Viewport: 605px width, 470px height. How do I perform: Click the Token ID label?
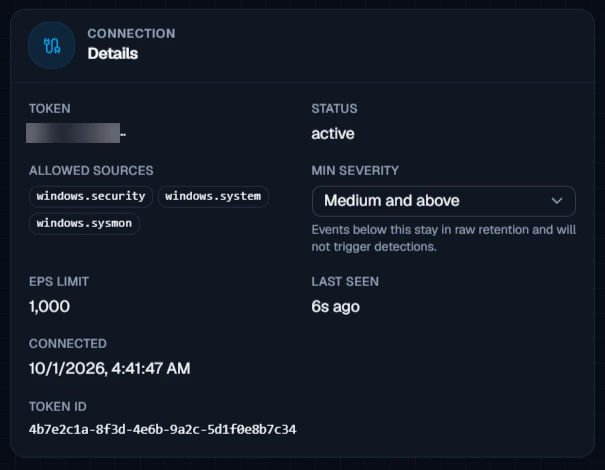click(58, 407)
